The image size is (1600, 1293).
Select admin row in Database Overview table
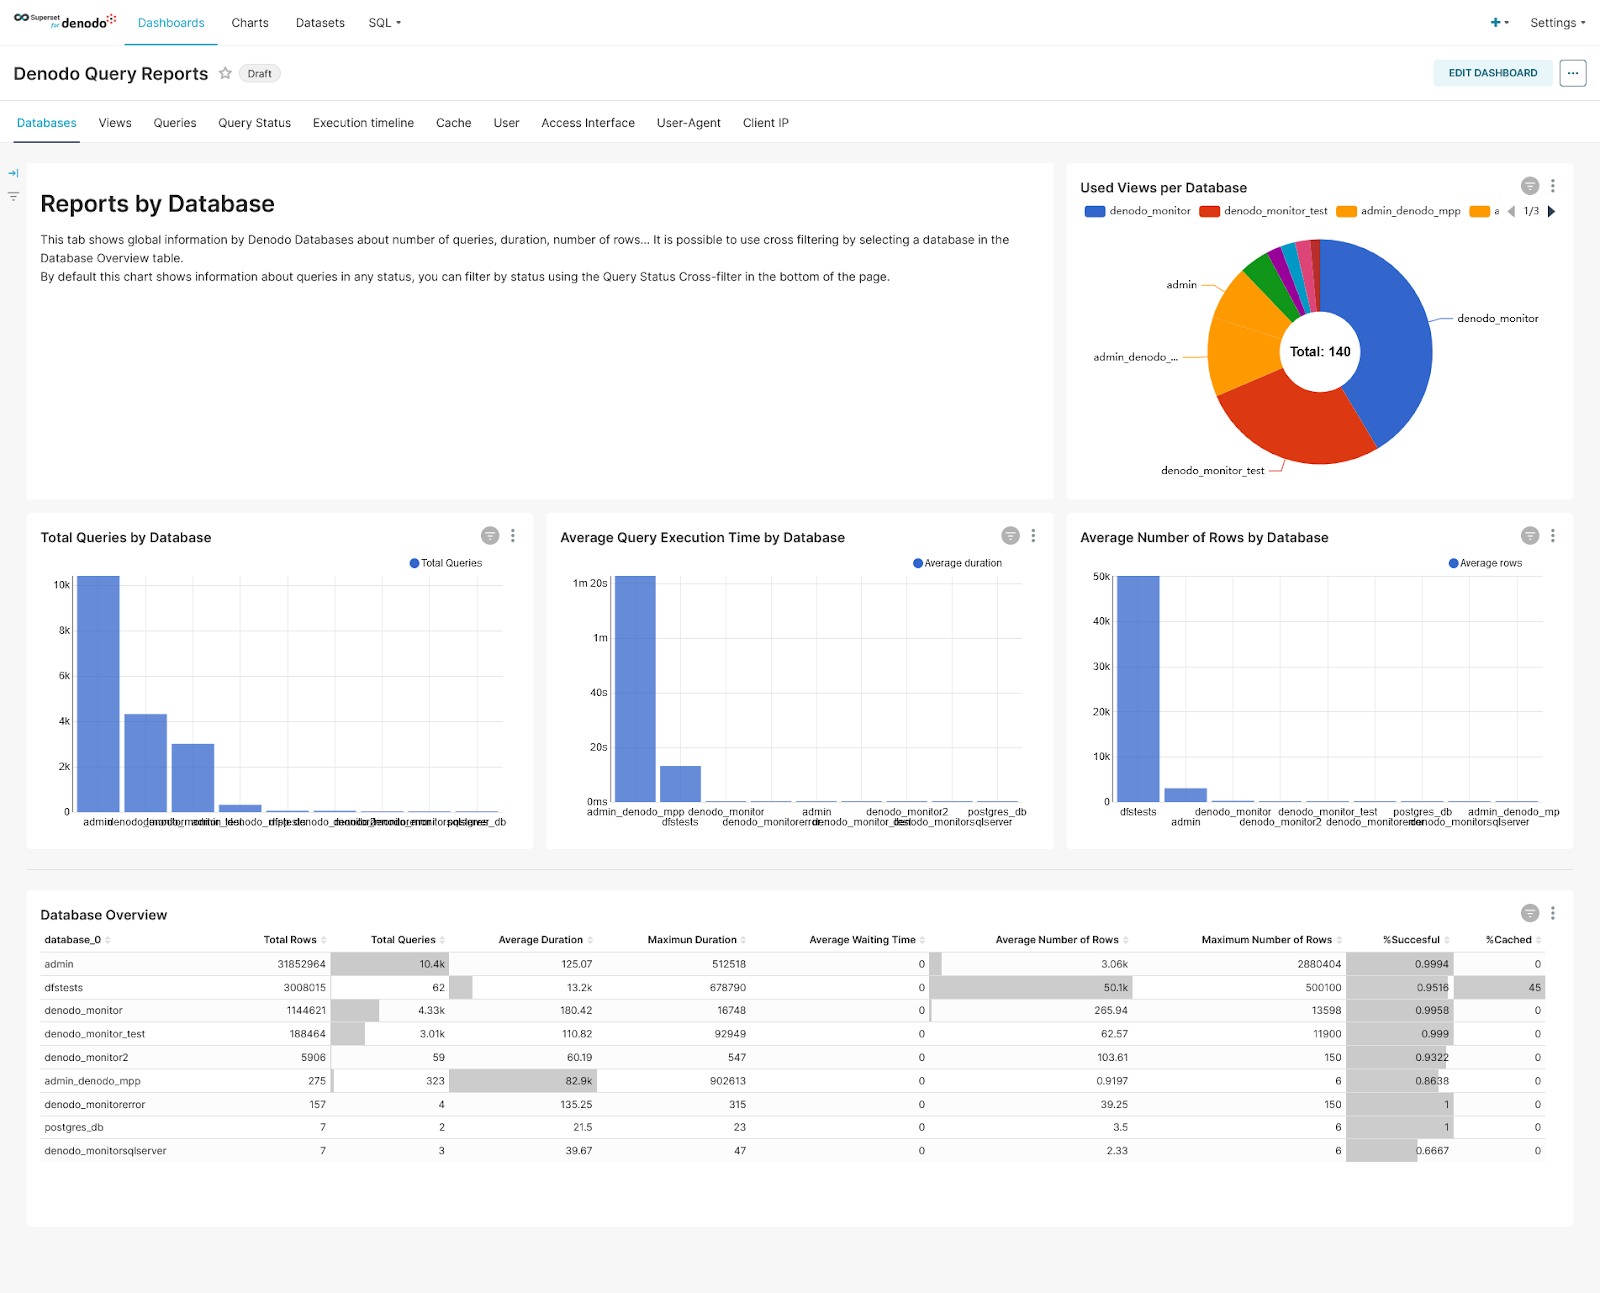(x=793, y=964)
